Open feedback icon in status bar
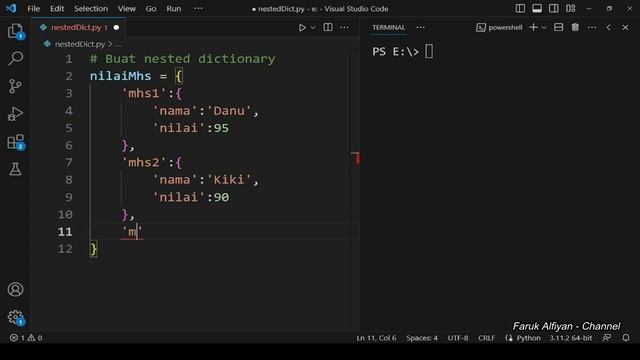This screenshot has height=360, width=640. pos(607,338)
